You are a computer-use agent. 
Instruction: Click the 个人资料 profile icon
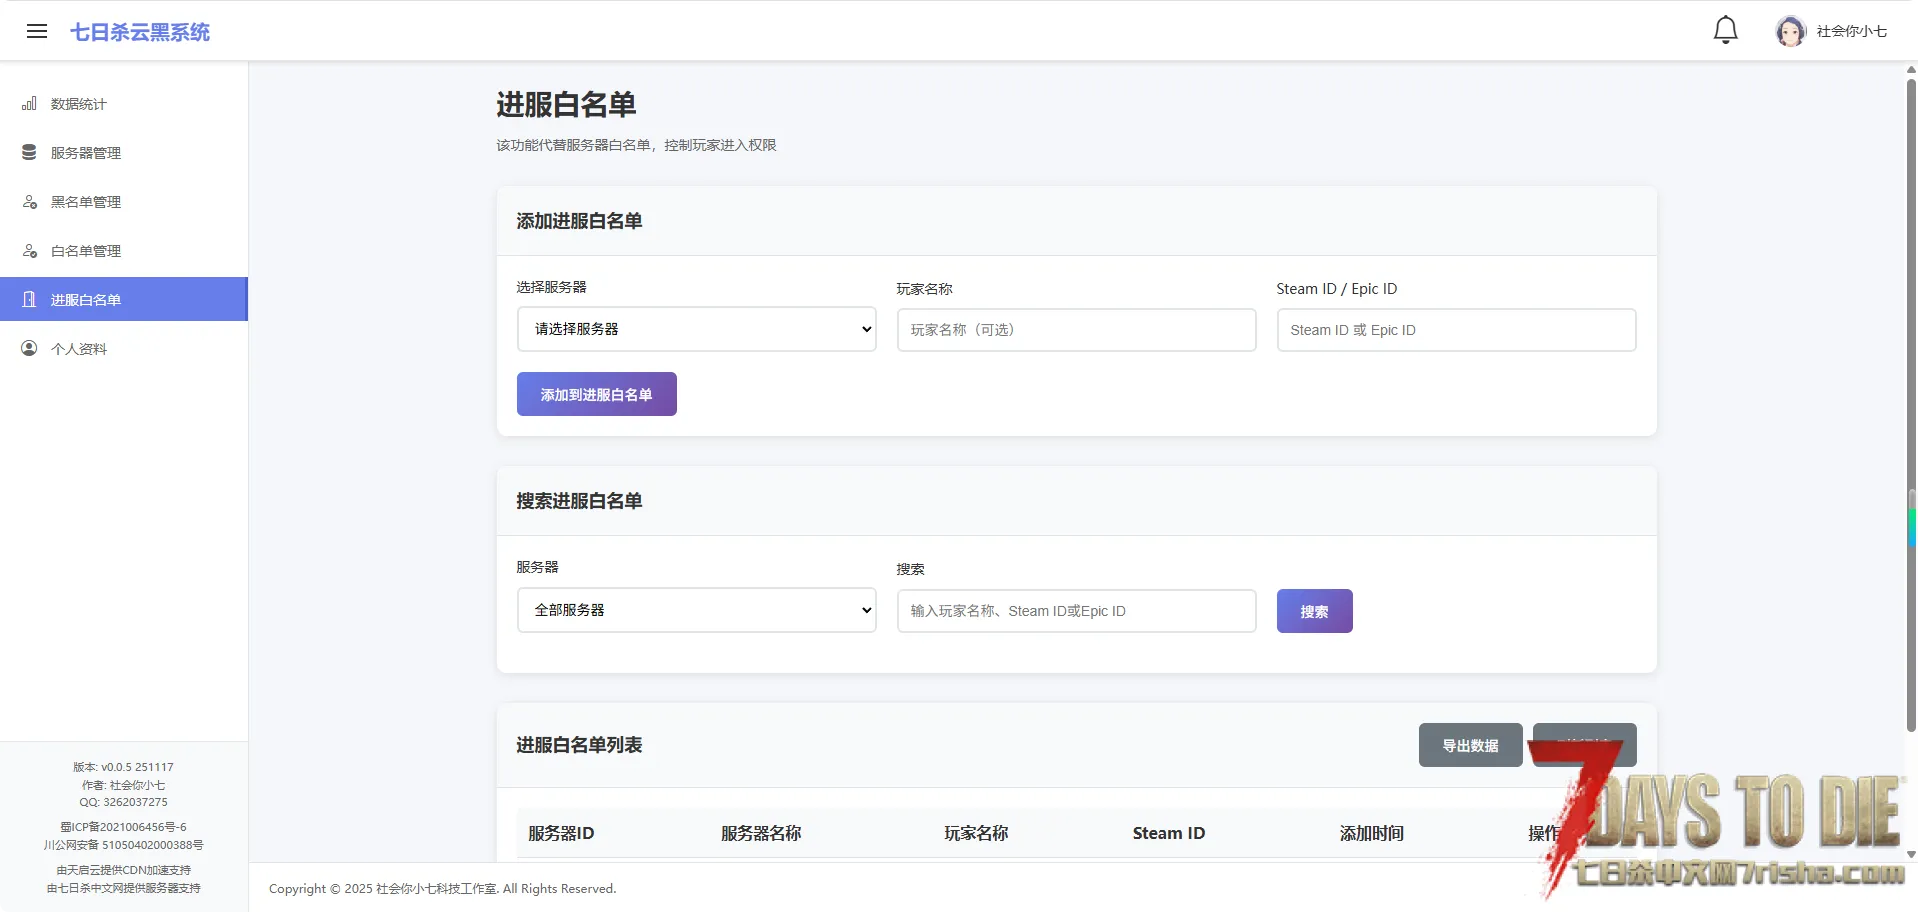coord(30,349)
